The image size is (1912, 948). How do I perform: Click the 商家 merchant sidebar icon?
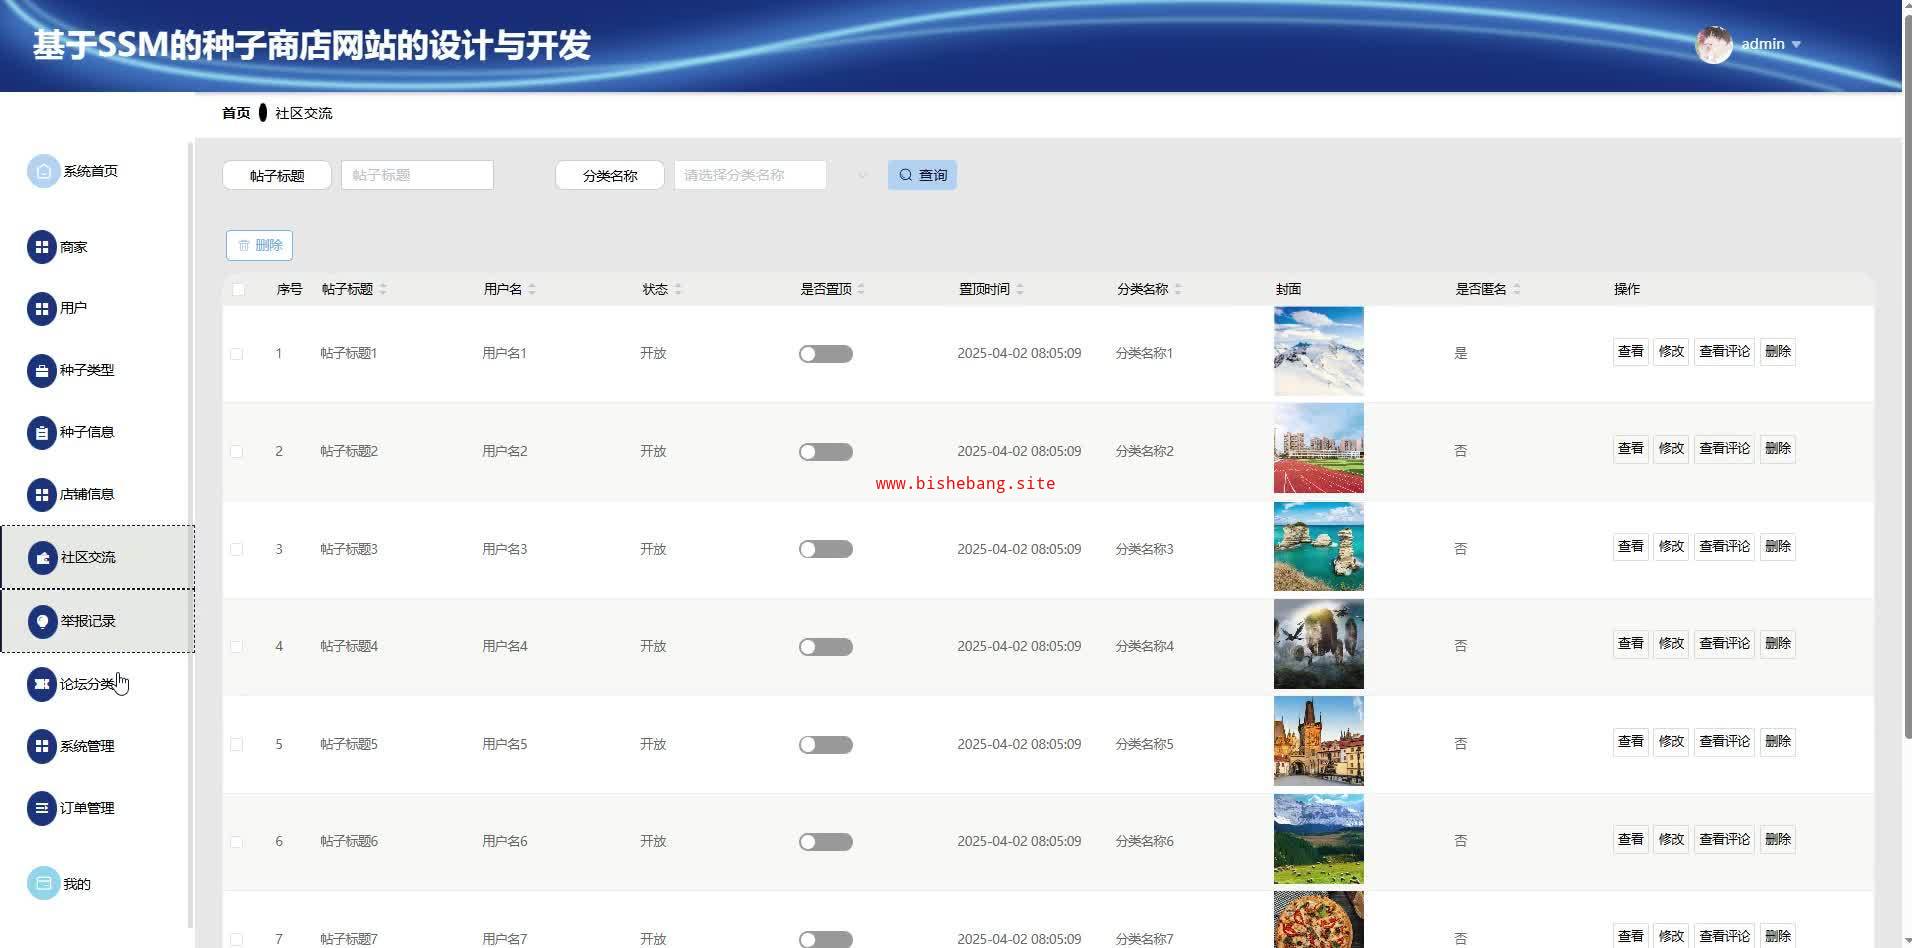41,247
